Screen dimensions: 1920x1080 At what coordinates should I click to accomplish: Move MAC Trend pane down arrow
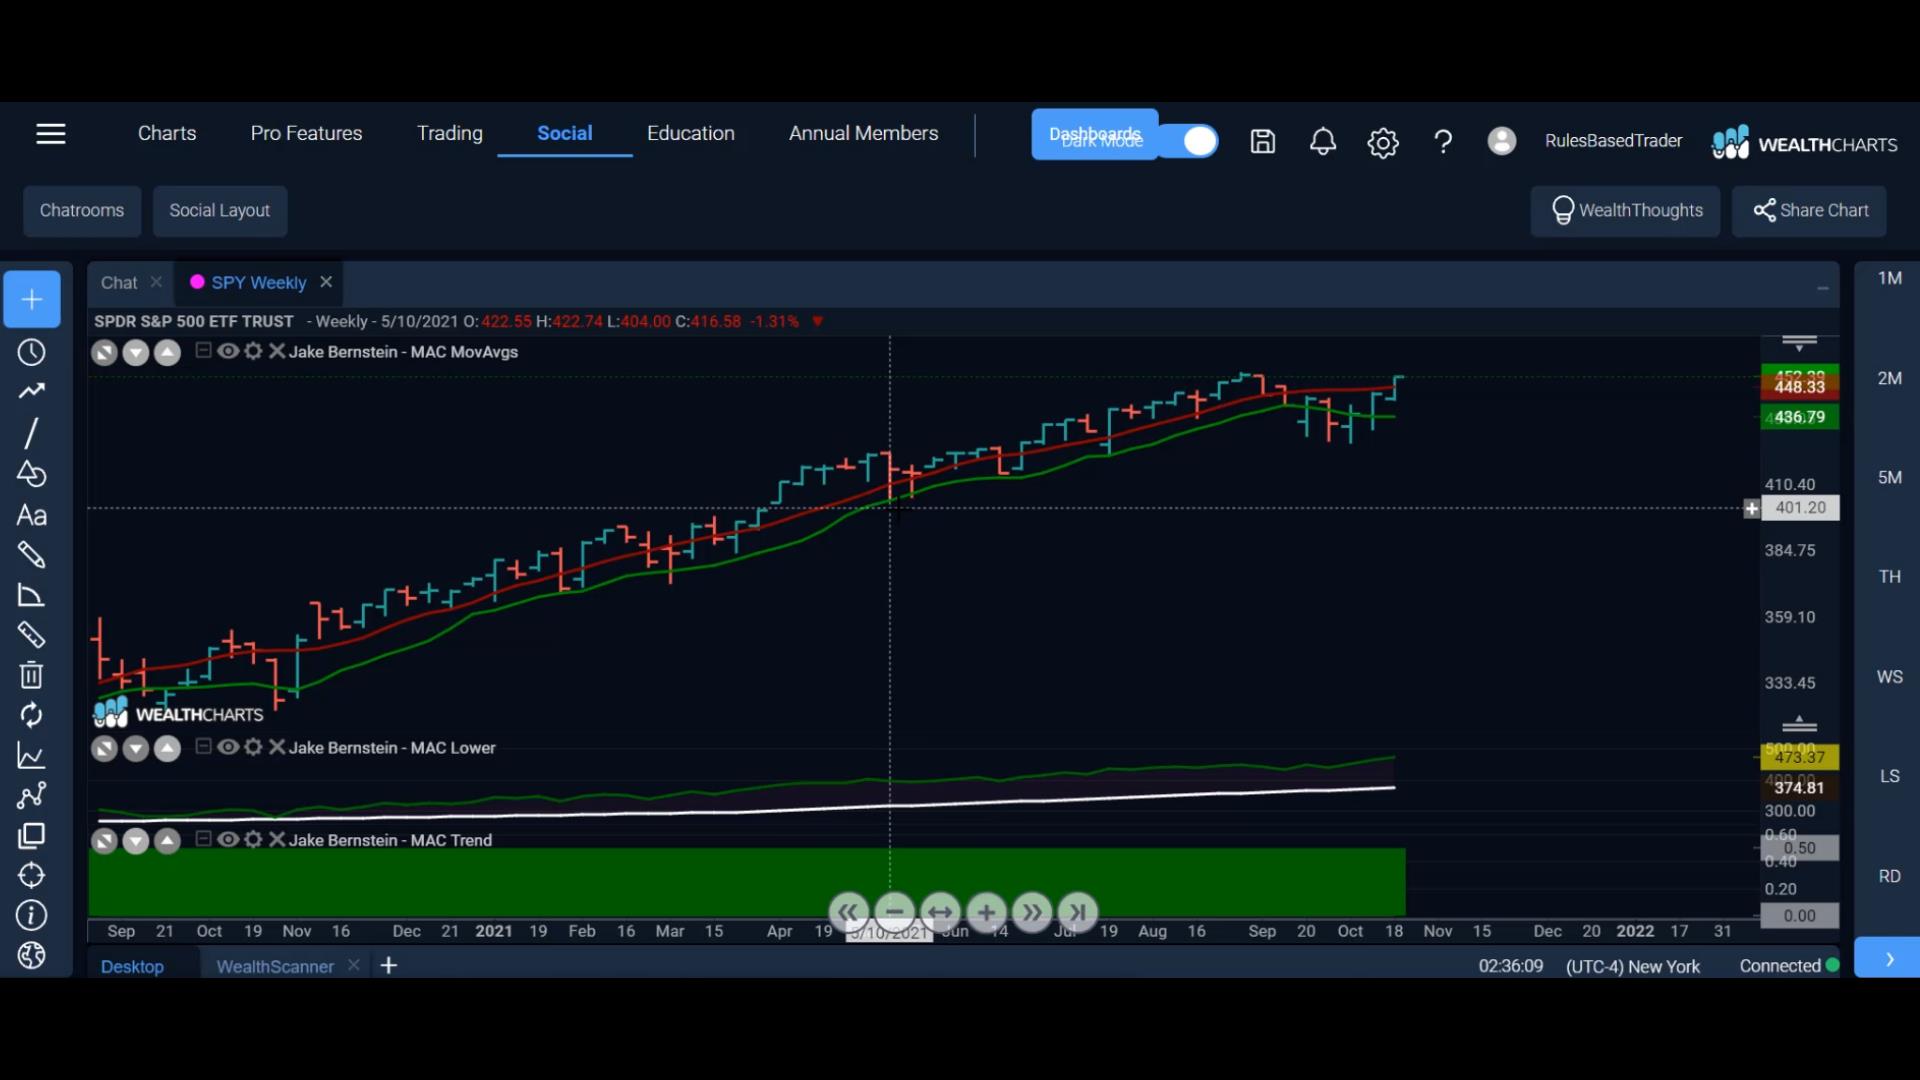136,841
